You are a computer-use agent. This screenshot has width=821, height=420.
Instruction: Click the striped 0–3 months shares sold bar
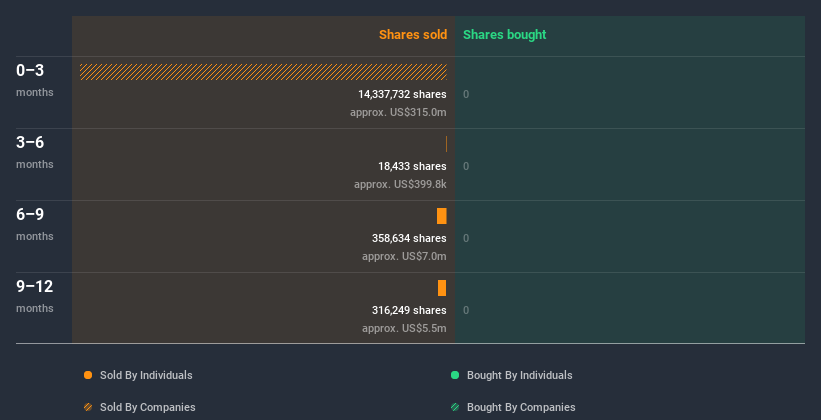263,72
